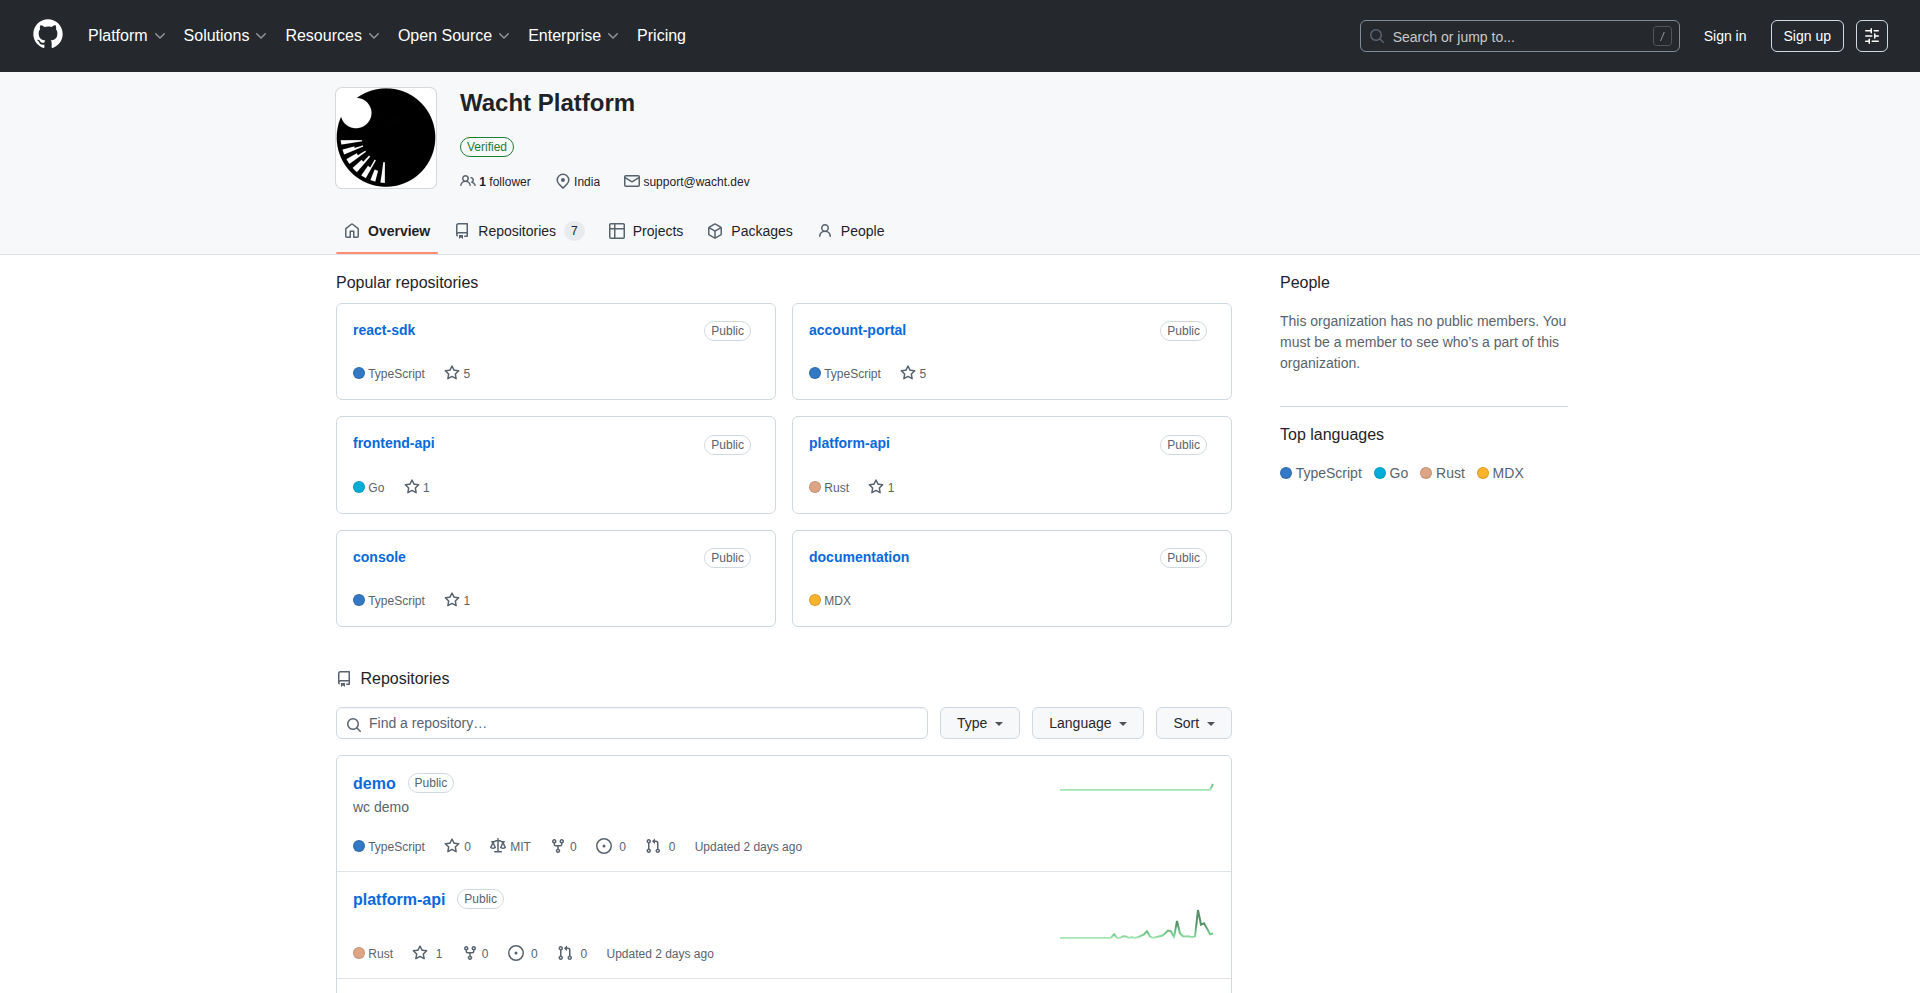Open the appearance settings icon button
This screenshot has width=1920, height=993.
coord(1872,36)
